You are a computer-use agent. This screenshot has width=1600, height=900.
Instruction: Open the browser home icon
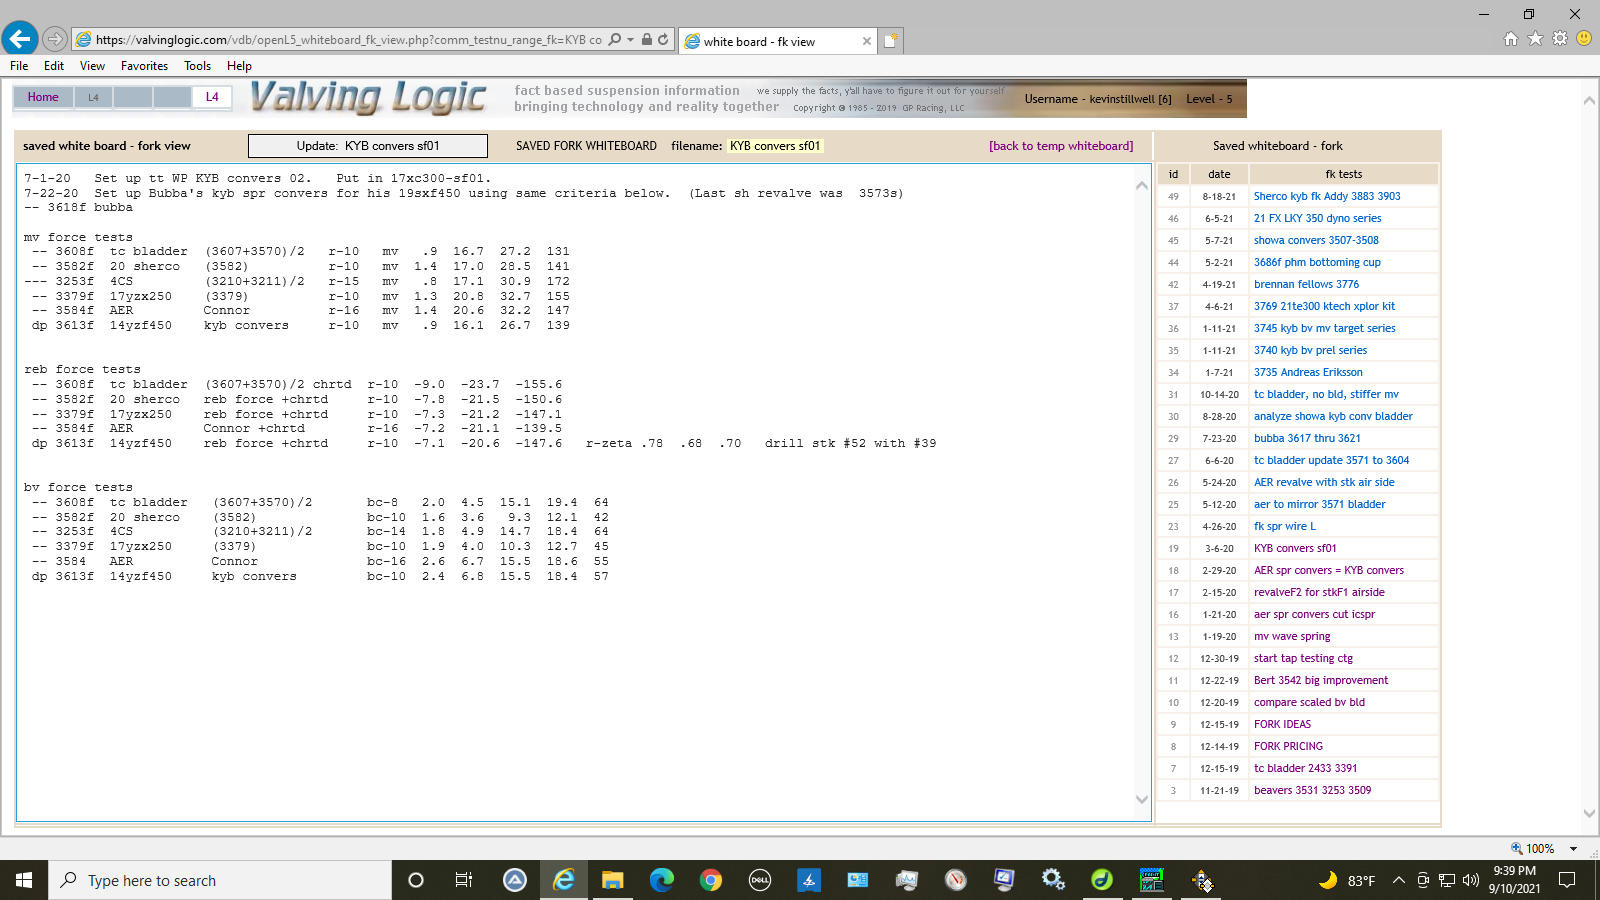[1510, 39]
